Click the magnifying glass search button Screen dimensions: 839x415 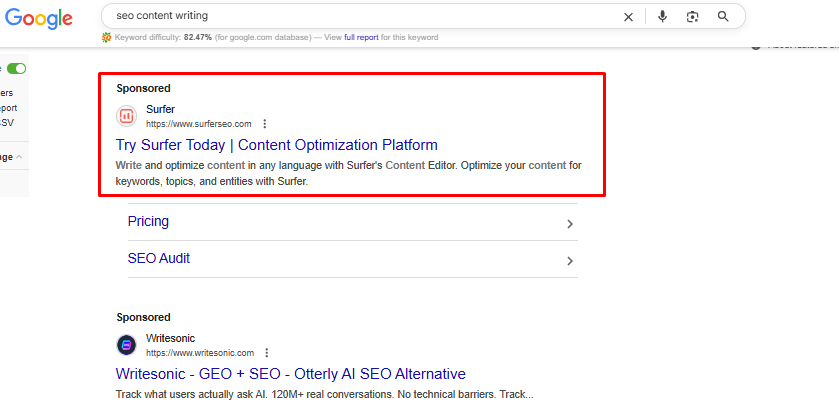click(723, 17)
